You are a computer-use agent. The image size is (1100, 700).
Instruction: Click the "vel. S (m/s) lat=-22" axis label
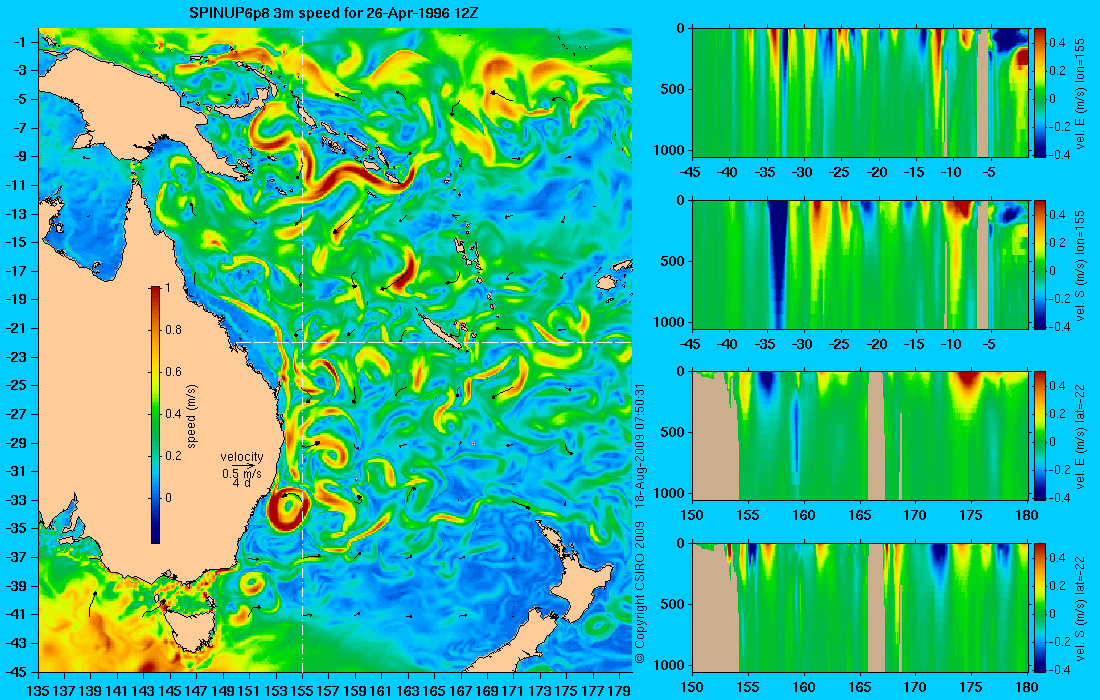(1081, 607)
